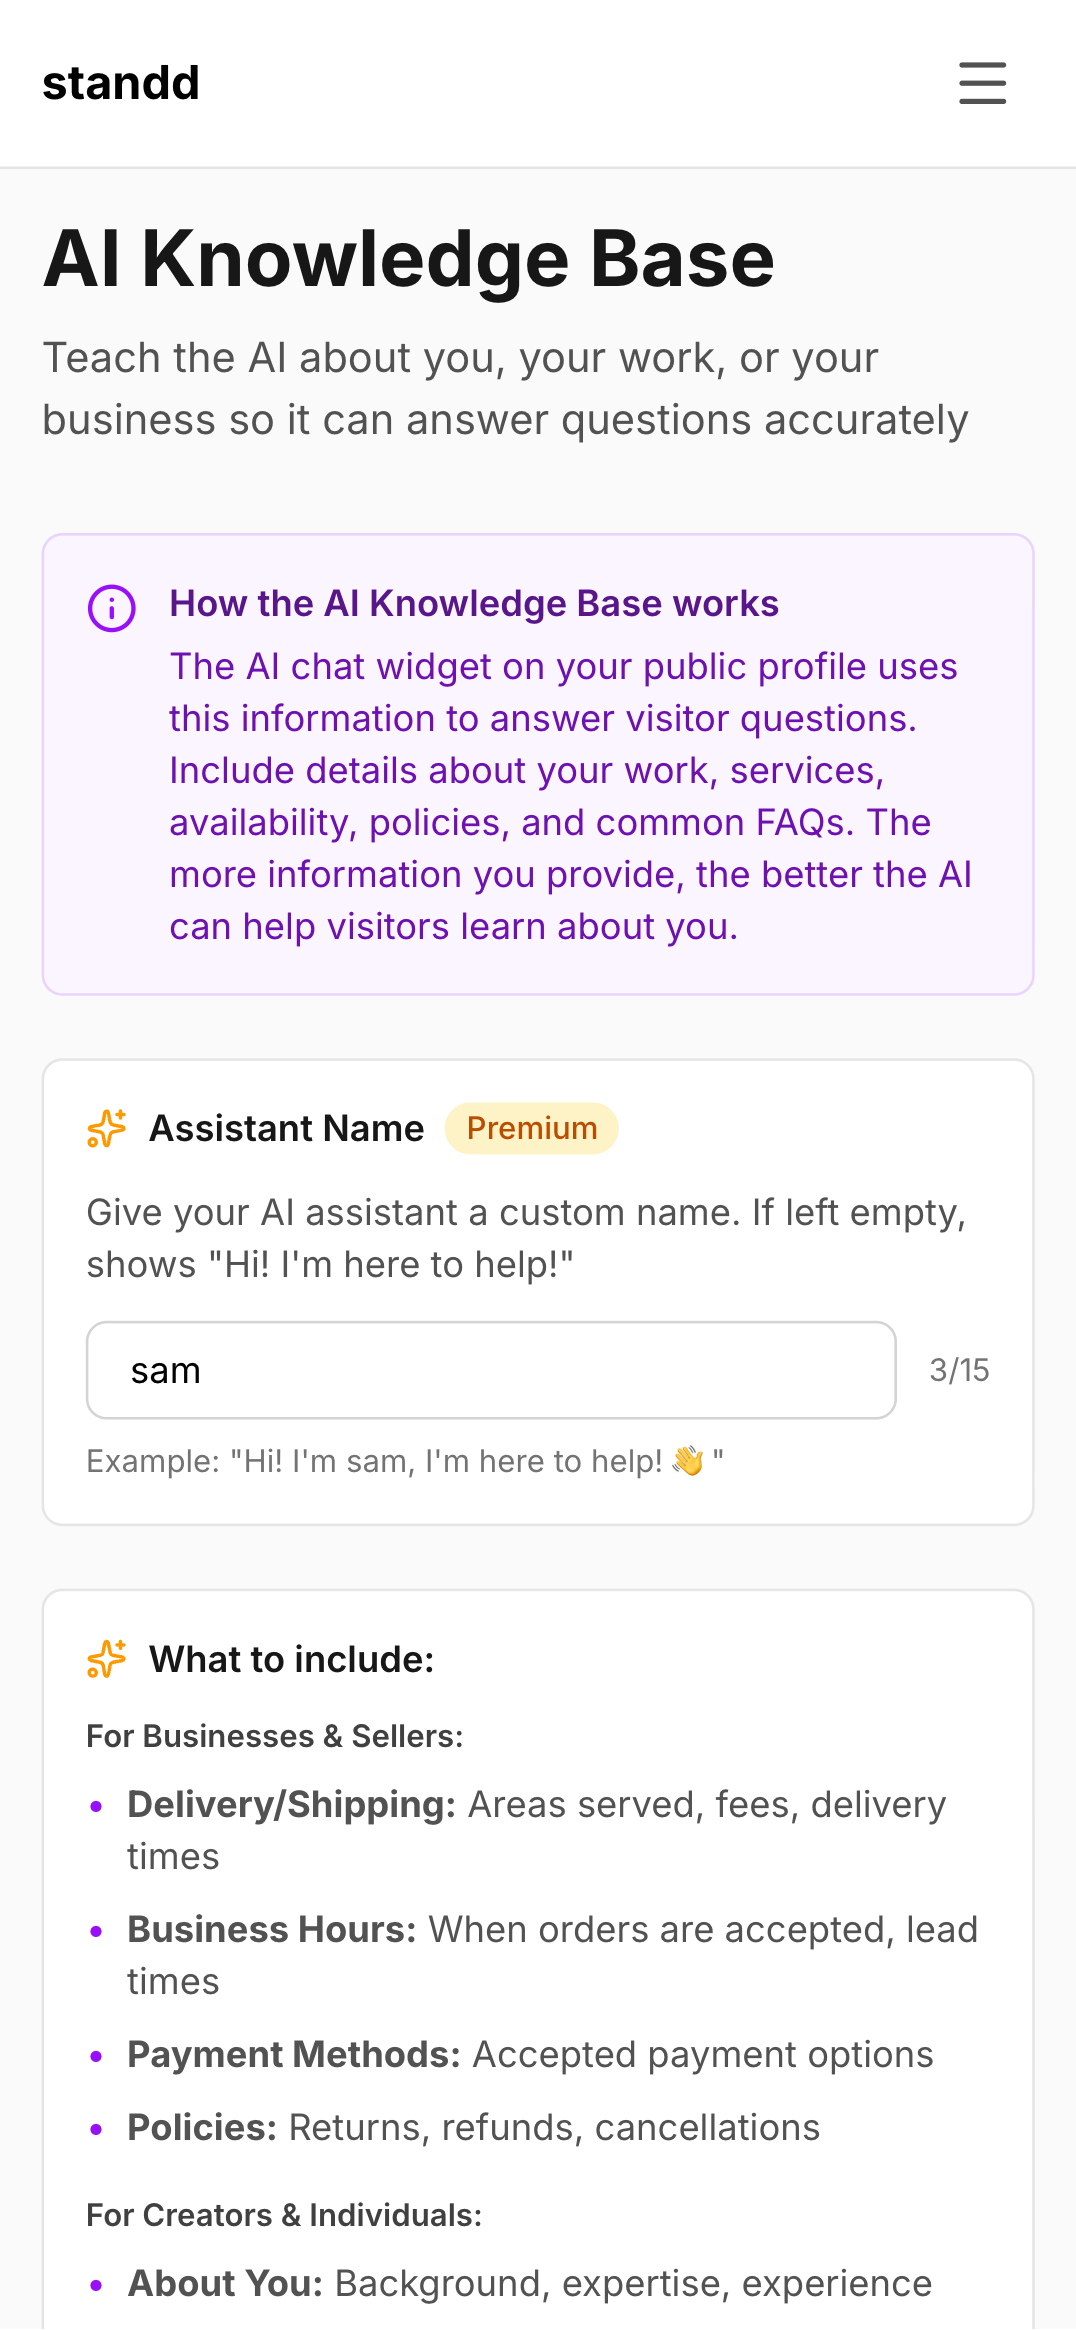The width and height of the screenshot is (1076, 2330).
Task: Click the AI Knowledge Base page title
Action: 408,260
